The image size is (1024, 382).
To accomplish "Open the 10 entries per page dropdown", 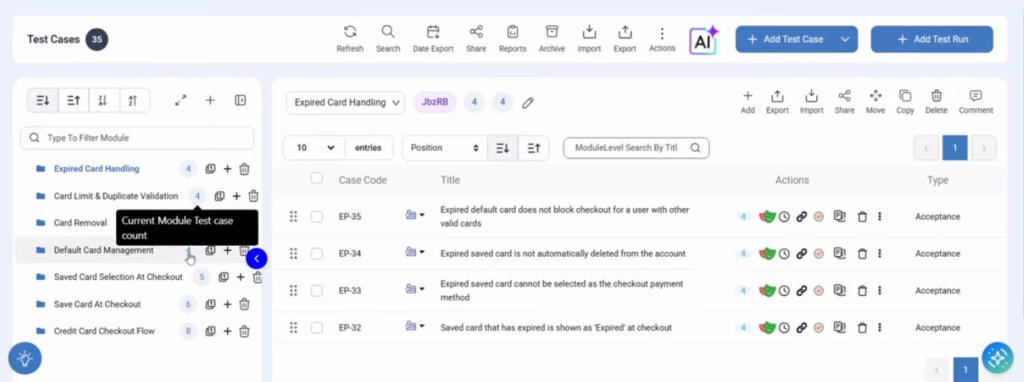I will pyautogui.click(x=314, y=148).
